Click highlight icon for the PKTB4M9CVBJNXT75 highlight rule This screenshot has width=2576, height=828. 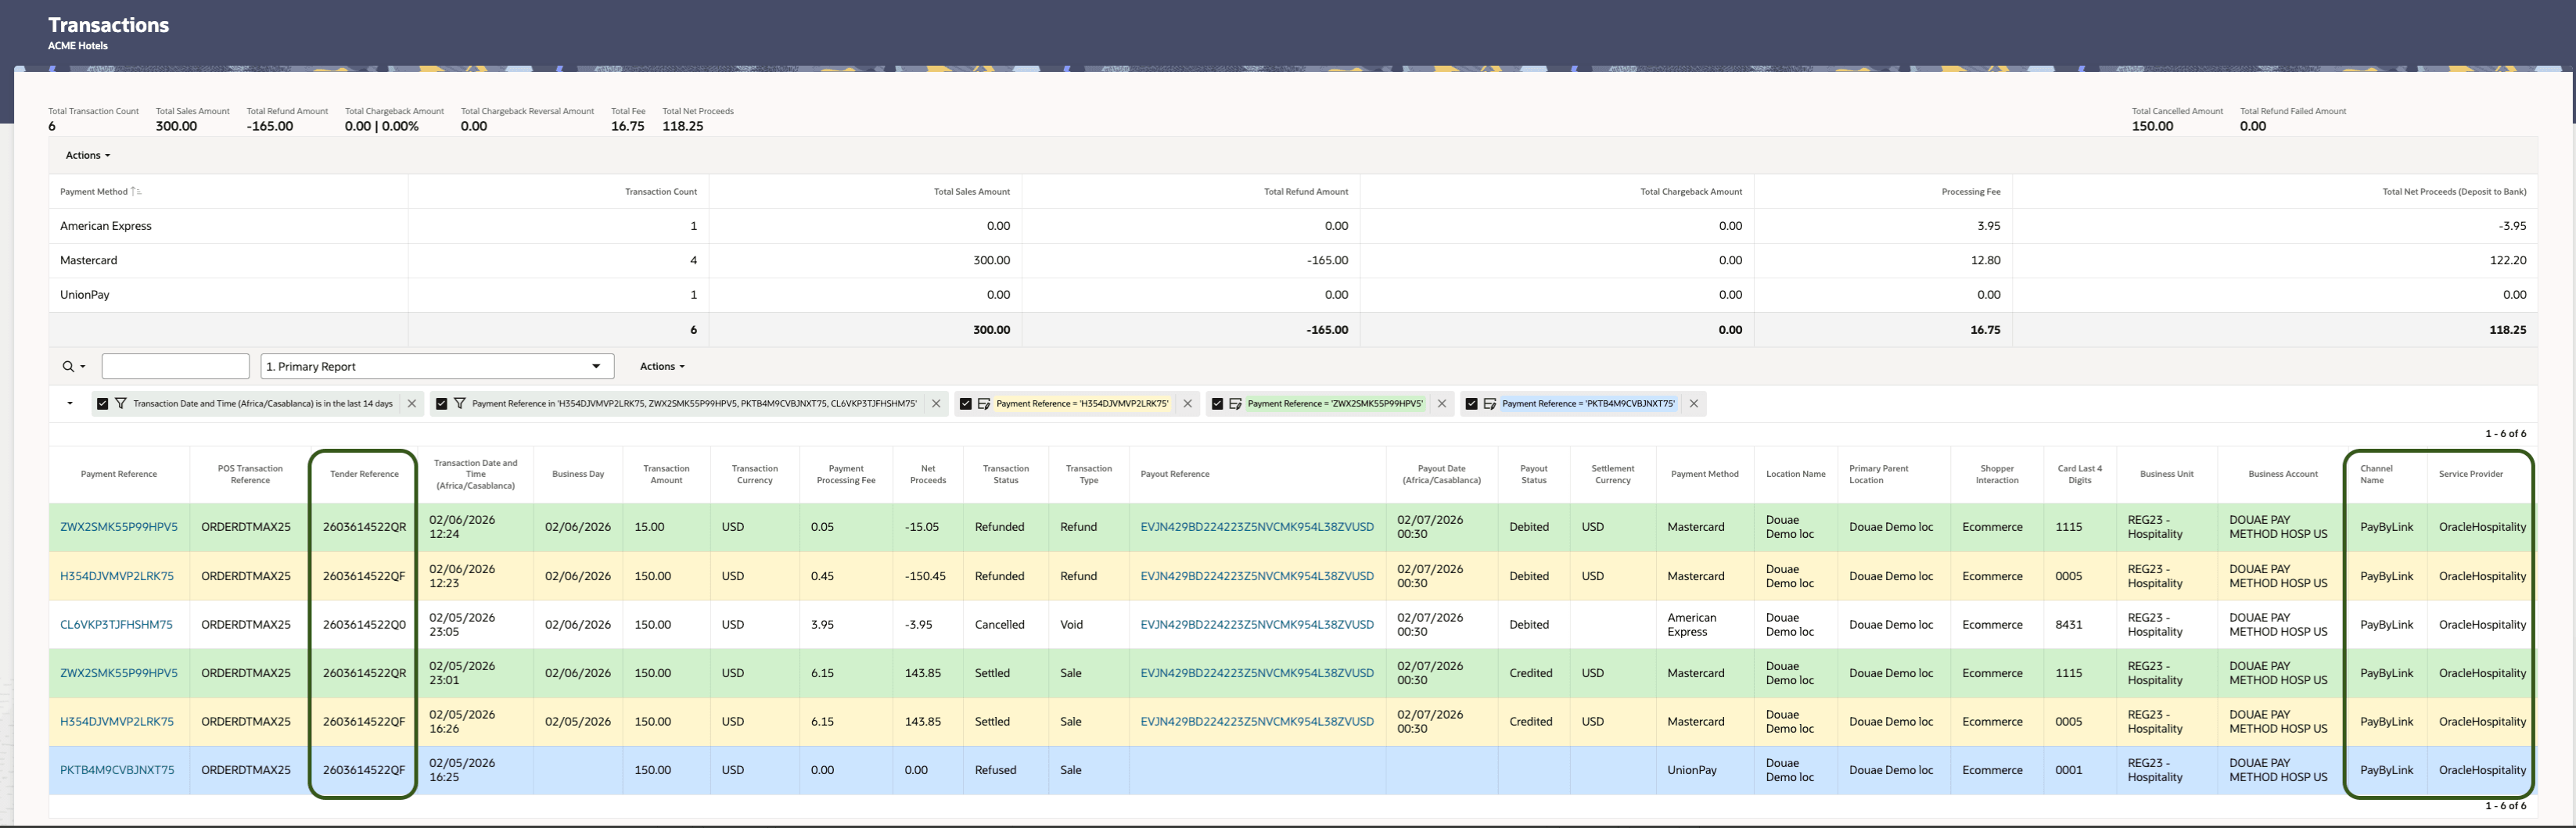pyautogui.click(x=1490, y=404)
